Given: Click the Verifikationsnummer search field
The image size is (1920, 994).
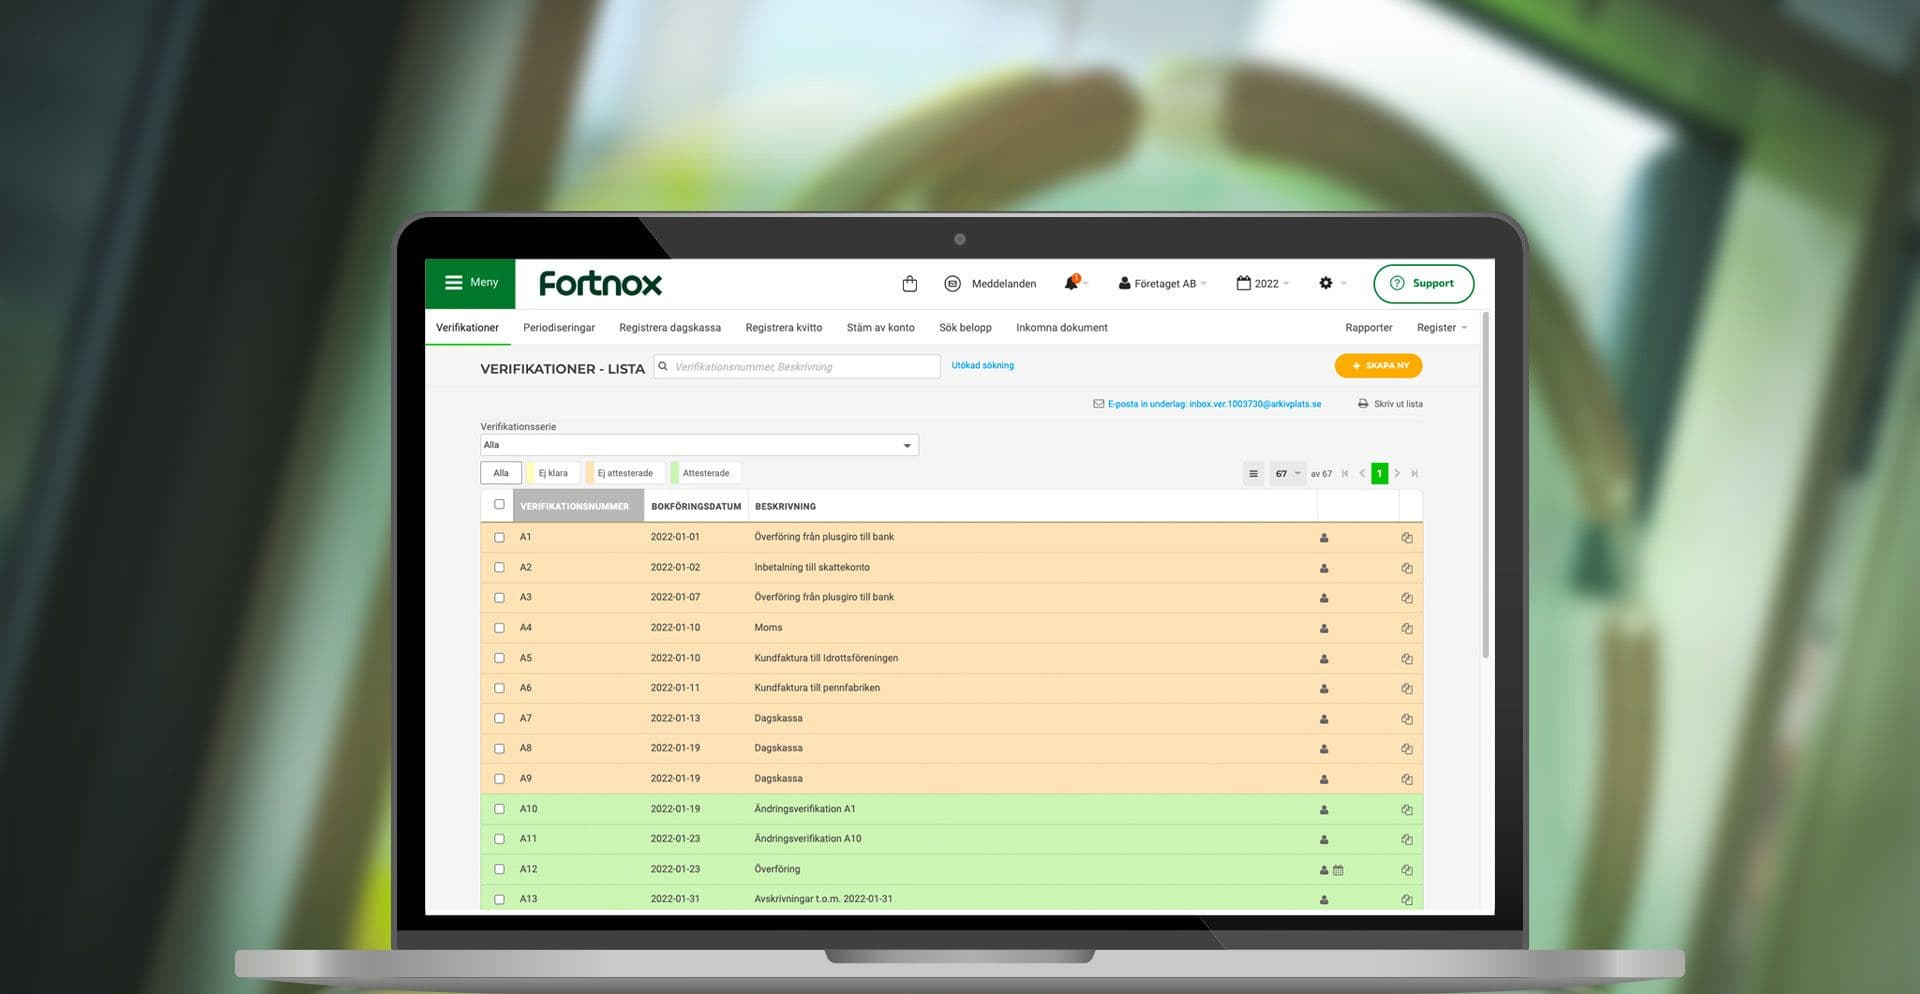Looking at the screenshot, I should coord(797,367).
